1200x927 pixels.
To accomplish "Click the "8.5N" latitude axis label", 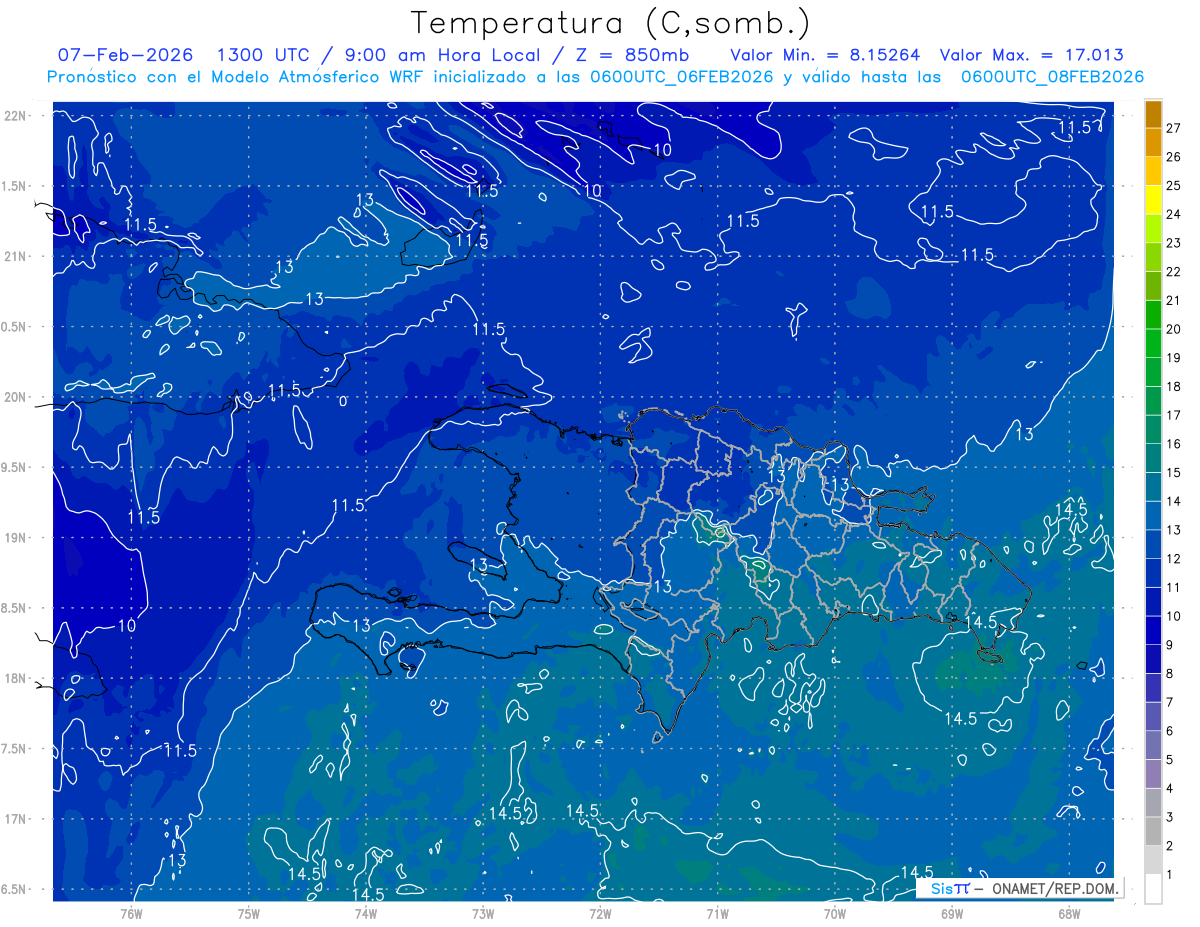I will coord(15,608).
